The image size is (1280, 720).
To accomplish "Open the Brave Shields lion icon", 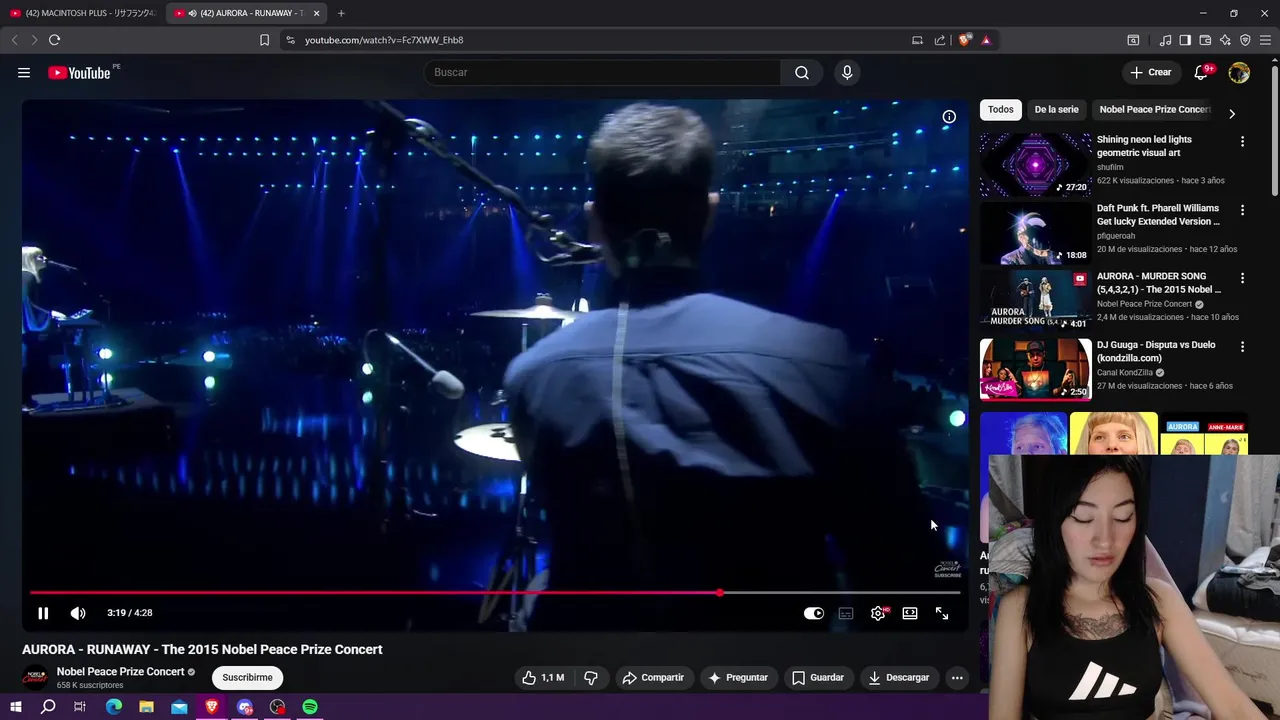I will [964, 40].
